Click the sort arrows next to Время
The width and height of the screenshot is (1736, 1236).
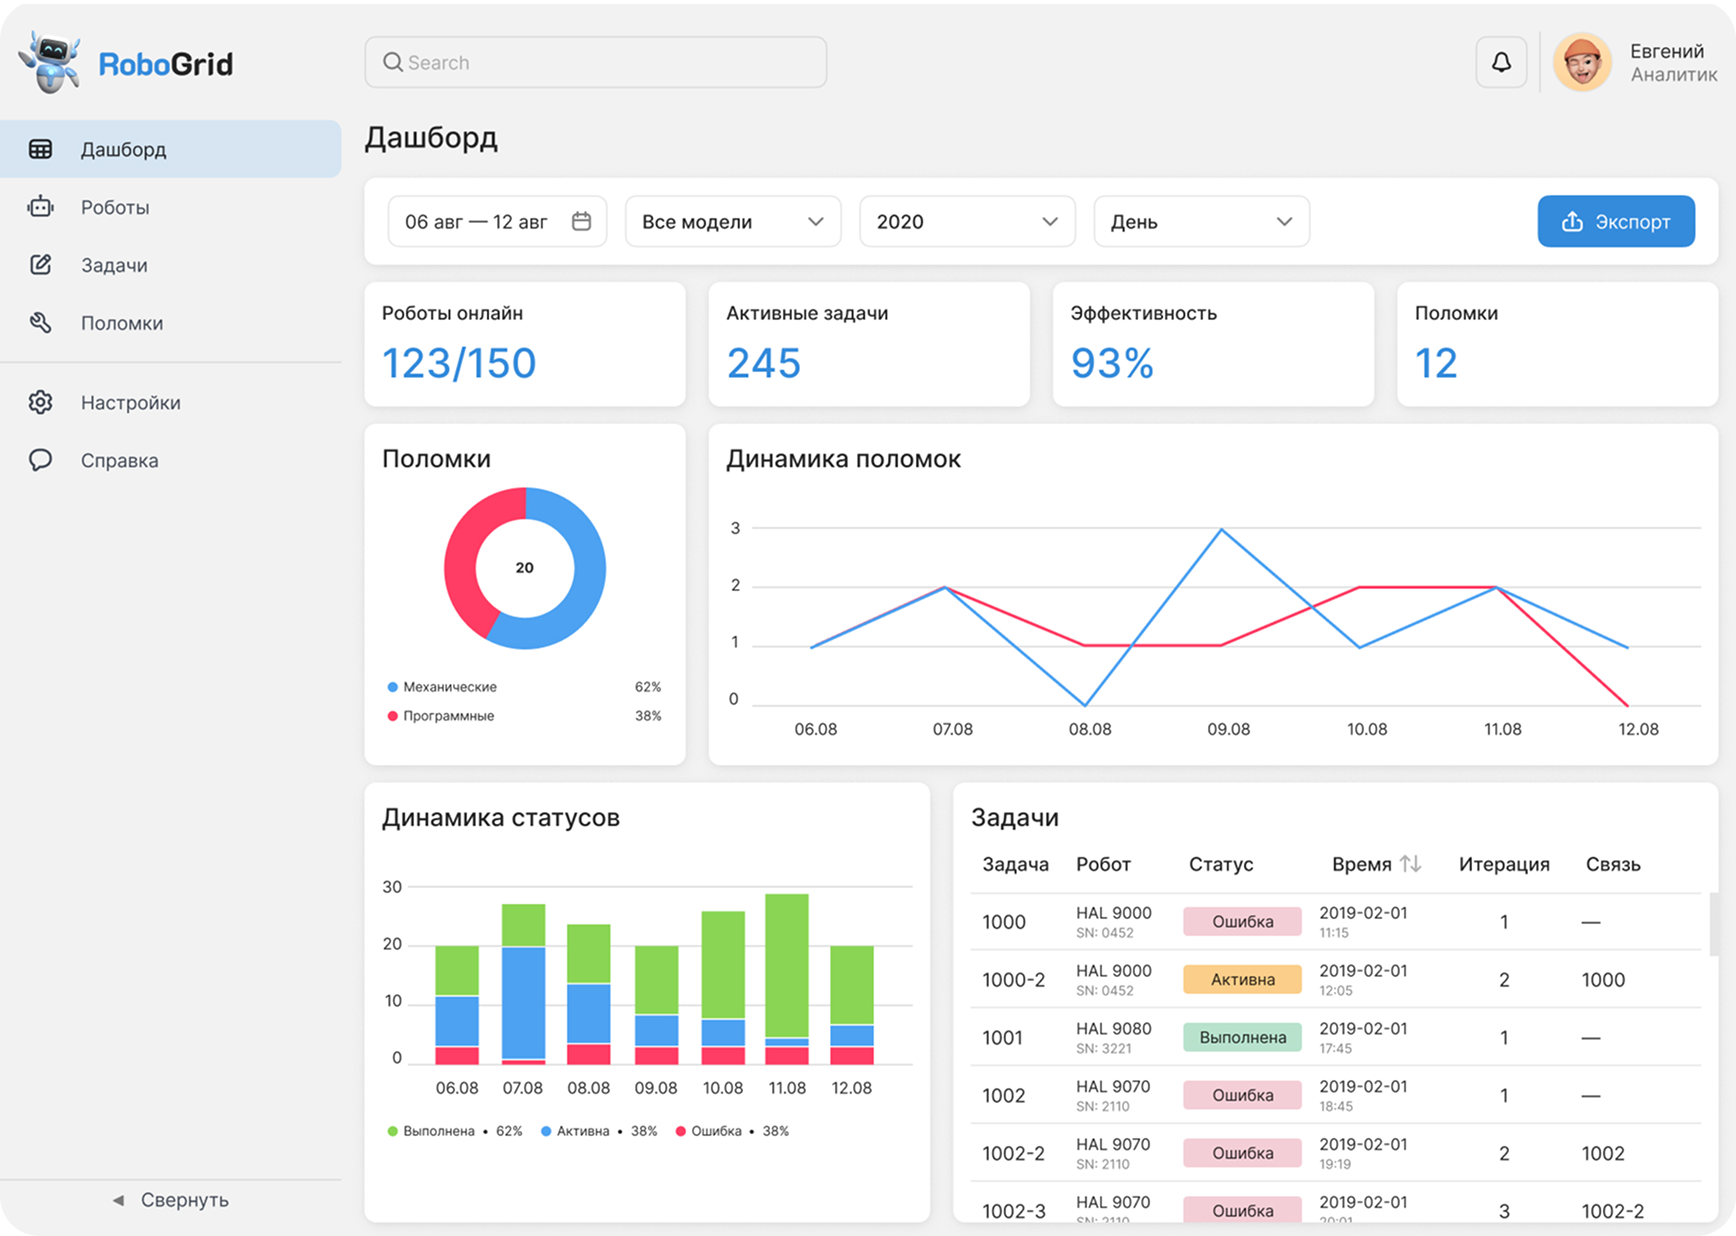1411,864
